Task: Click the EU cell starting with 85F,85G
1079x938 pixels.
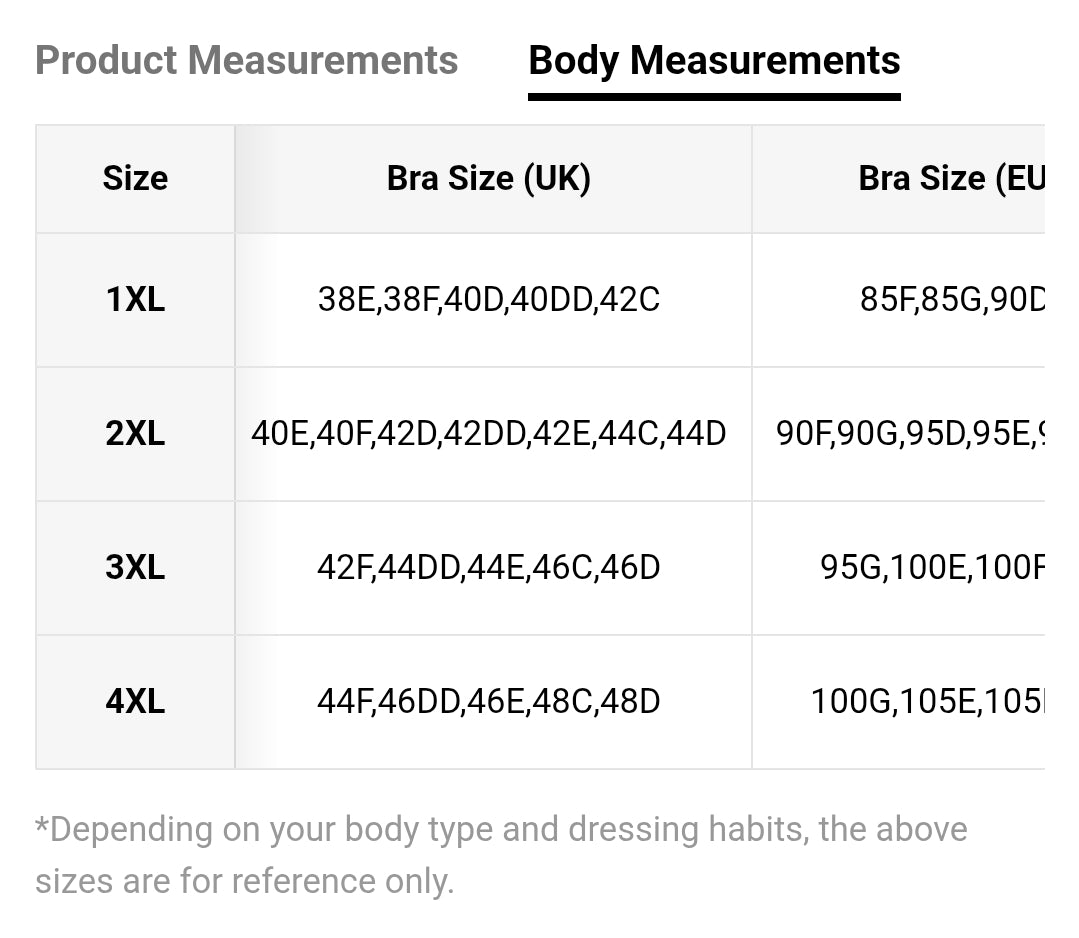Action: point(951,300)
